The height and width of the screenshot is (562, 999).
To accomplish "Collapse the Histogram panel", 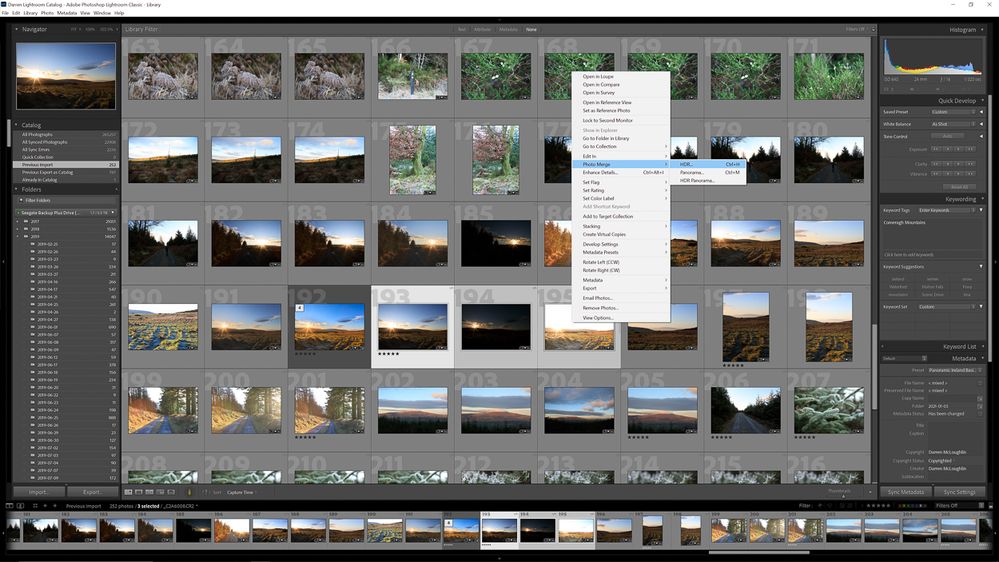I will click(x=982, y=29).
